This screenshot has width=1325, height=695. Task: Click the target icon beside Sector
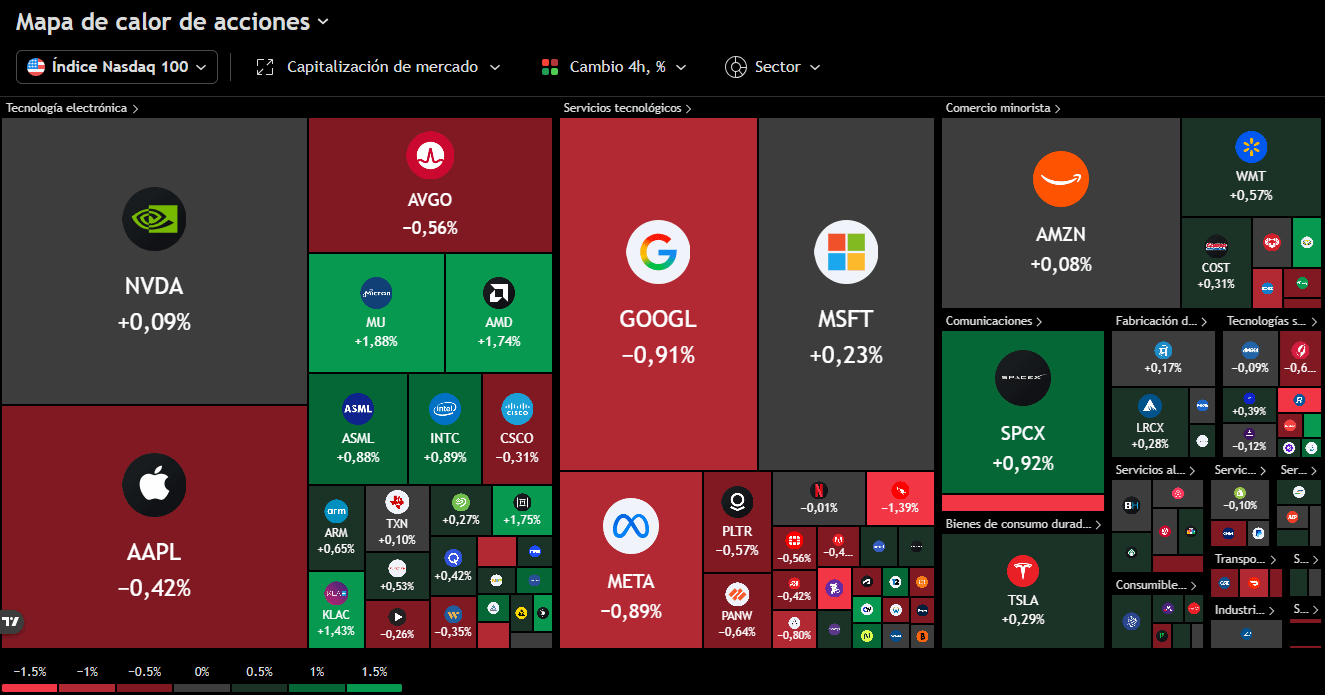[736, 67]
